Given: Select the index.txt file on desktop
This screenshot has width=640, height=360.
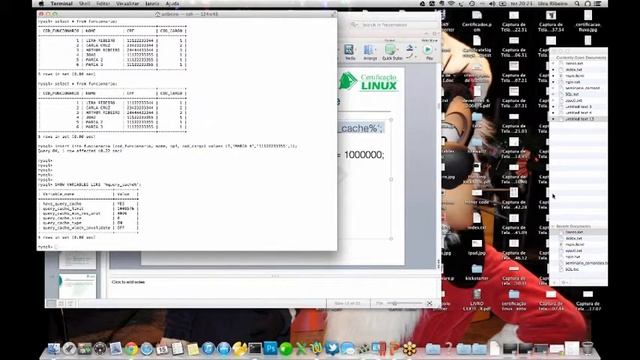Looking at the screenshot, I should click(477, 221).
